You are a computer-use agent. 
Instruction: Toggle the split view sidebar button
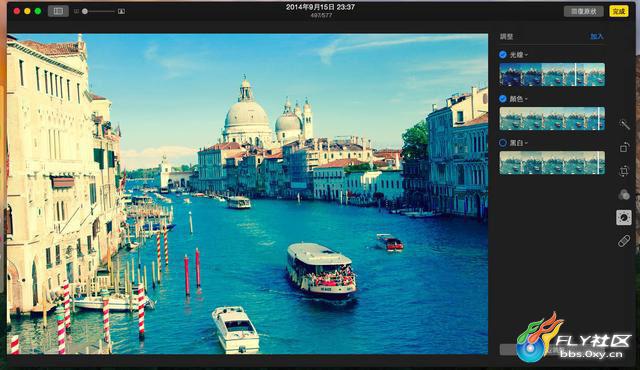point(58,11)
